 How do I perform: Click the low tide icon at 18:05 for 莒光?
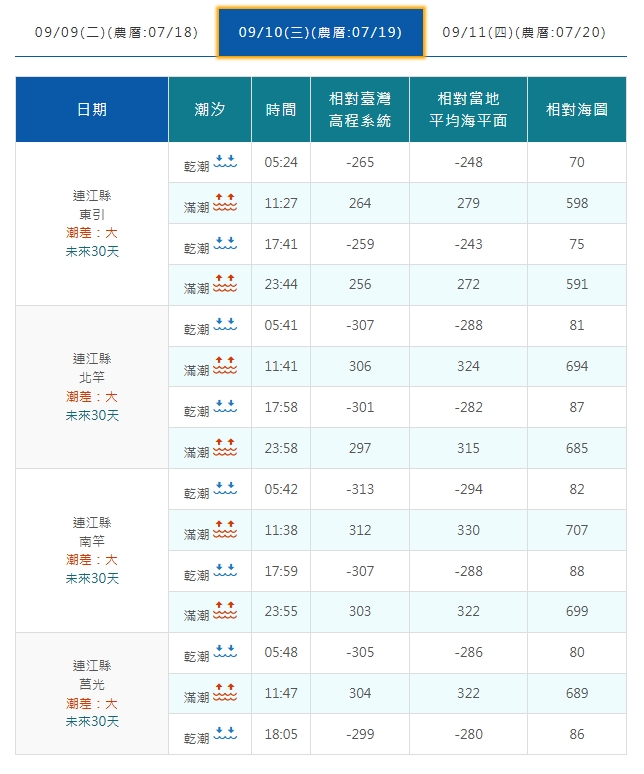[225, 734]
